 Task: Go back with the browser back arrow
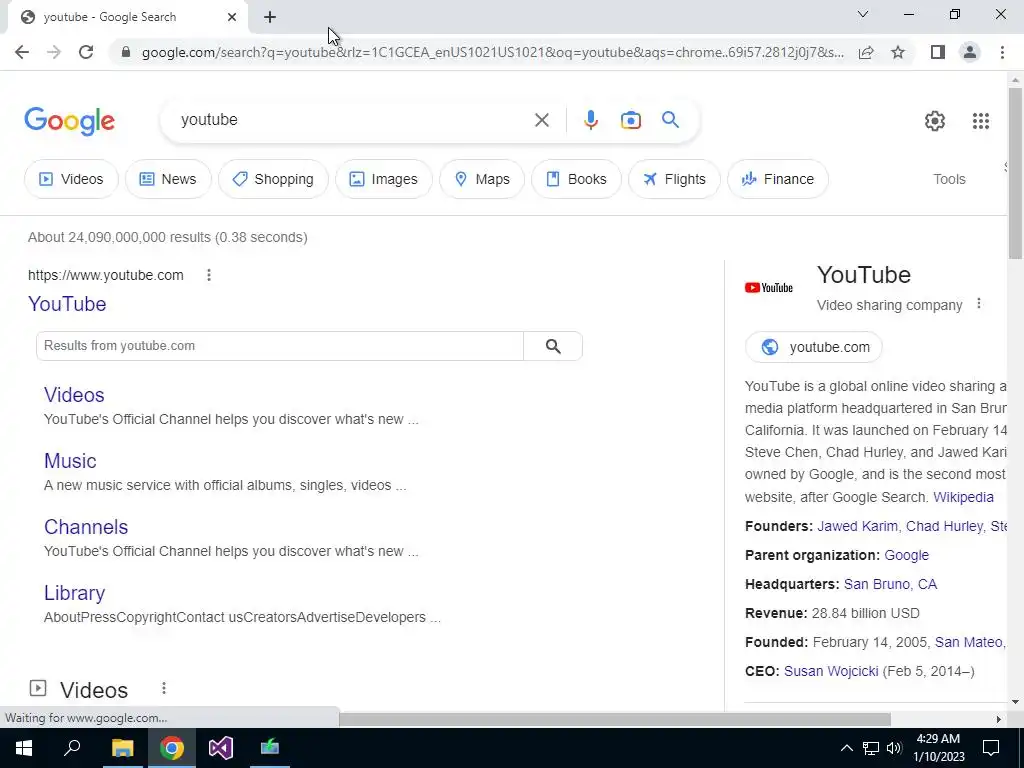(x=22, y=52)
